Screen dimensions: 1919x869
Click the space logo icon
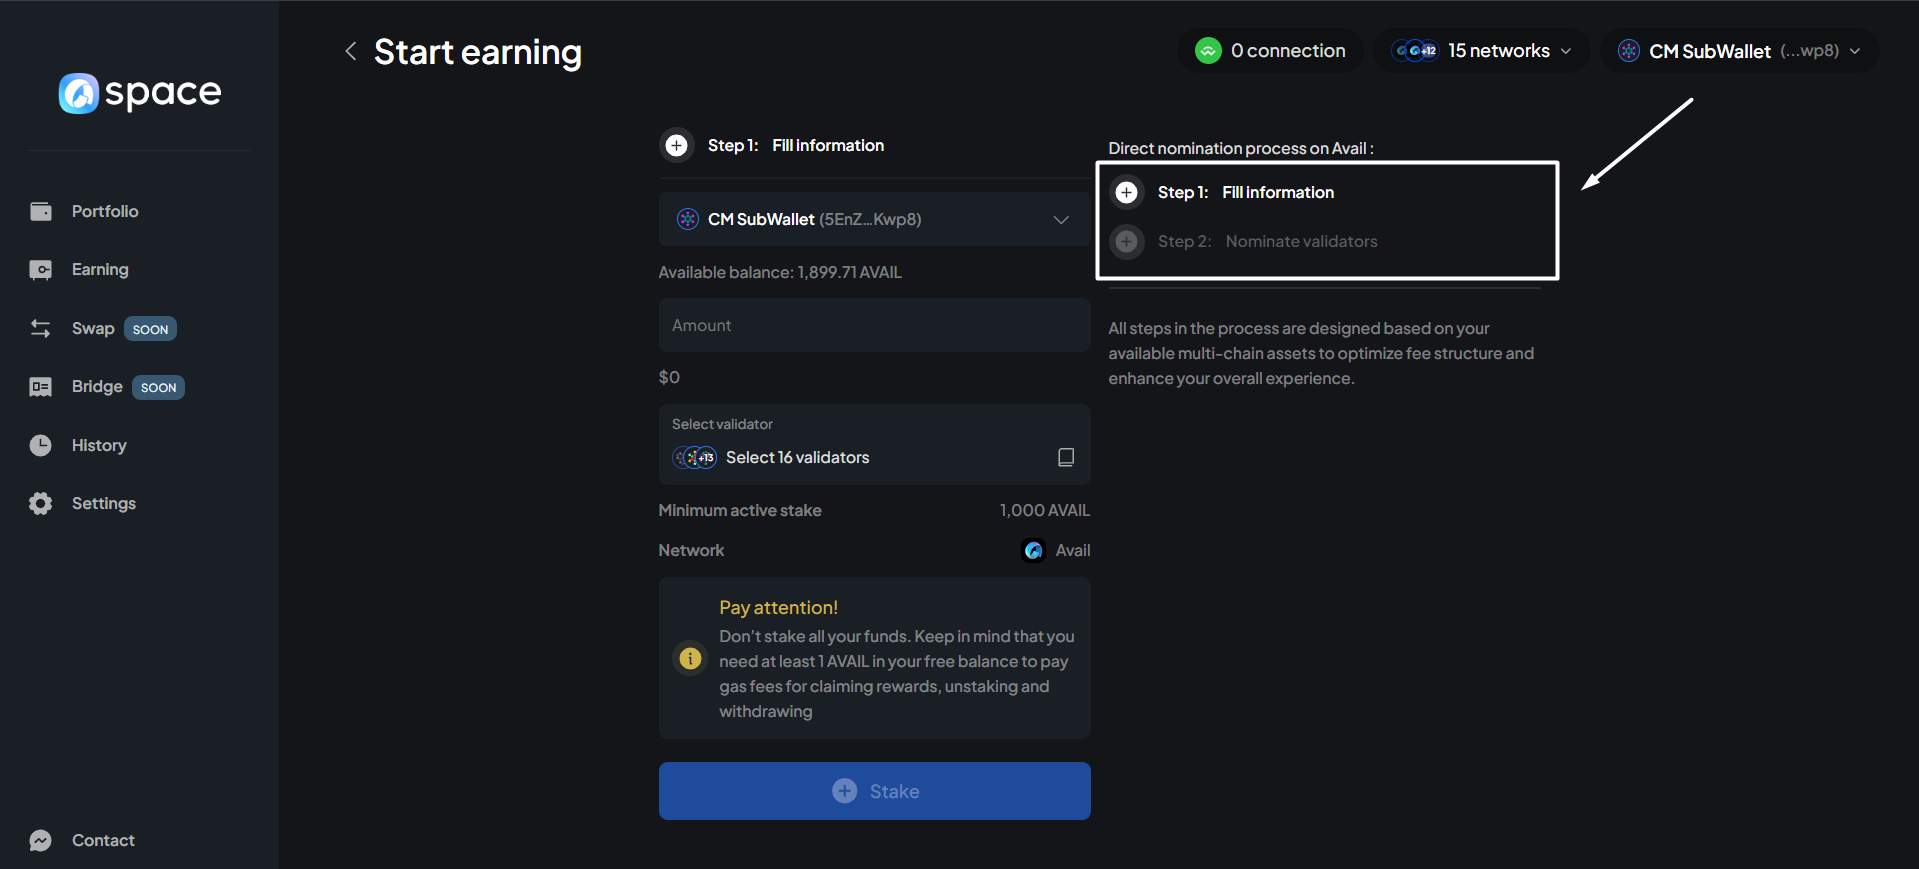79,93
